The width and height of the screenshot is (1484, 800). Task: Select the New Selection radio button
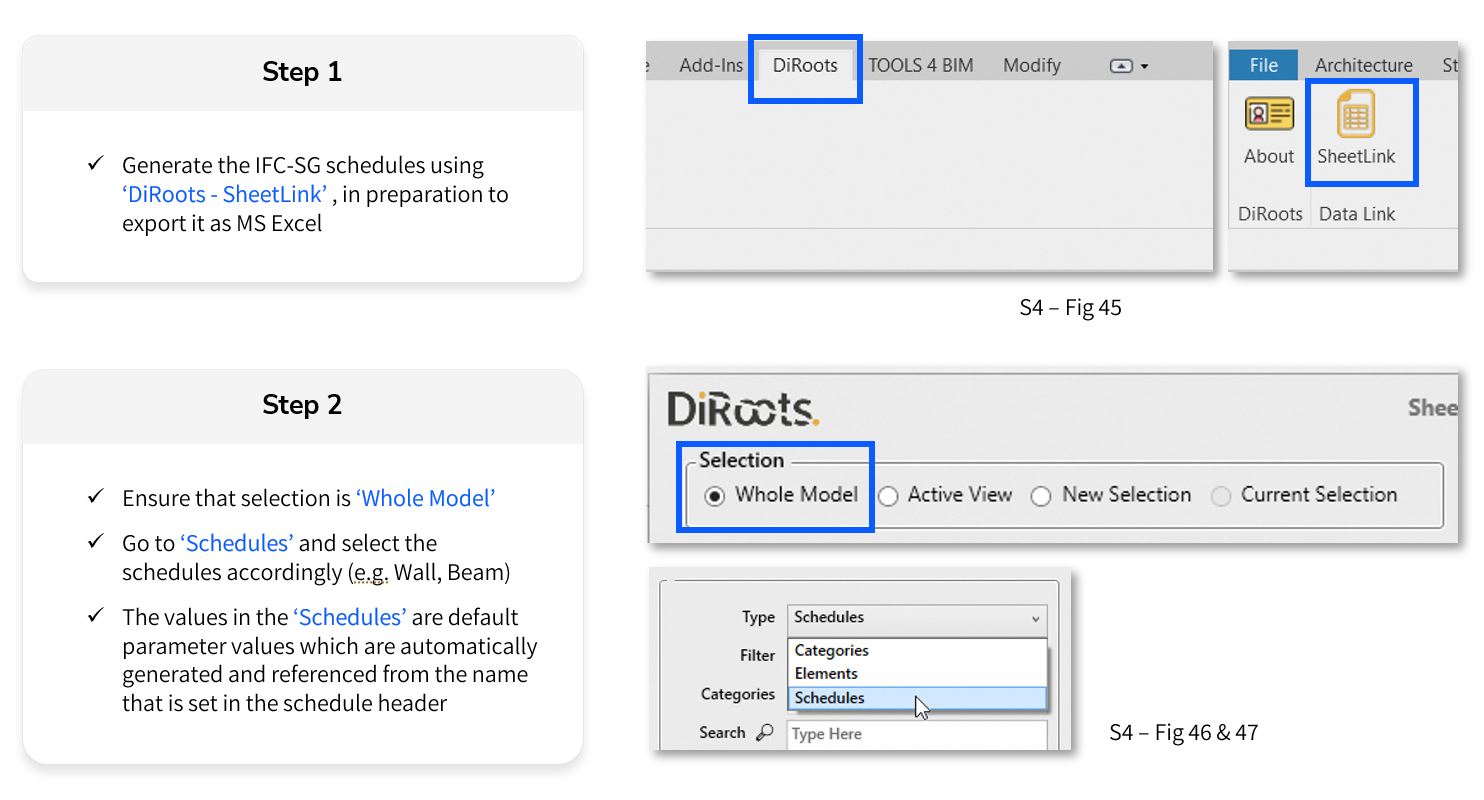1041,496
